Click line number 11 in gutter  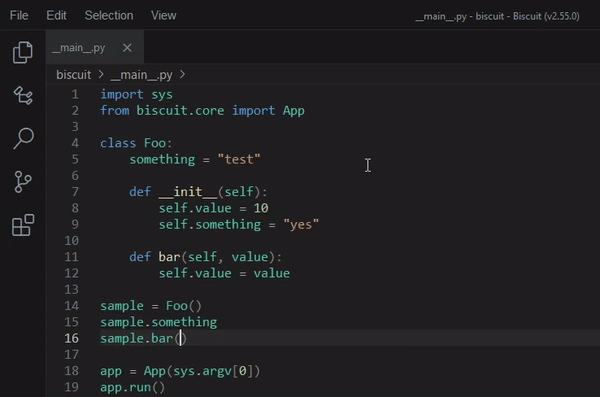point(72,256)
